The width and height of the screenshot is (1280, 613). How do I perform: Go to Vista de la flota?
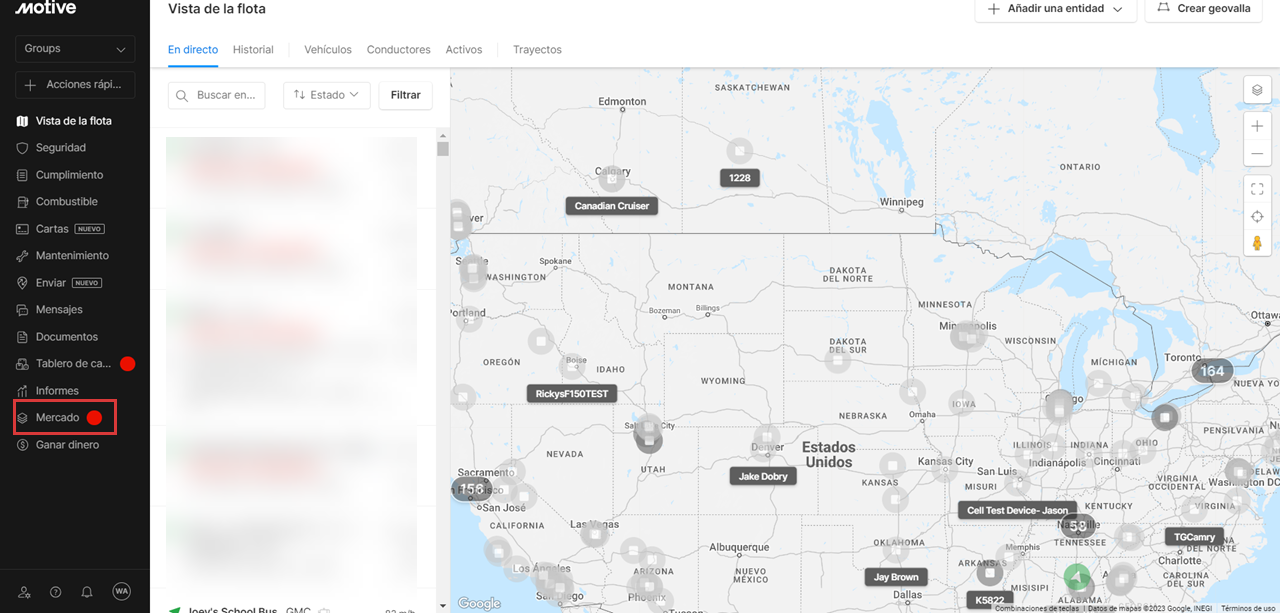(75, 121)
